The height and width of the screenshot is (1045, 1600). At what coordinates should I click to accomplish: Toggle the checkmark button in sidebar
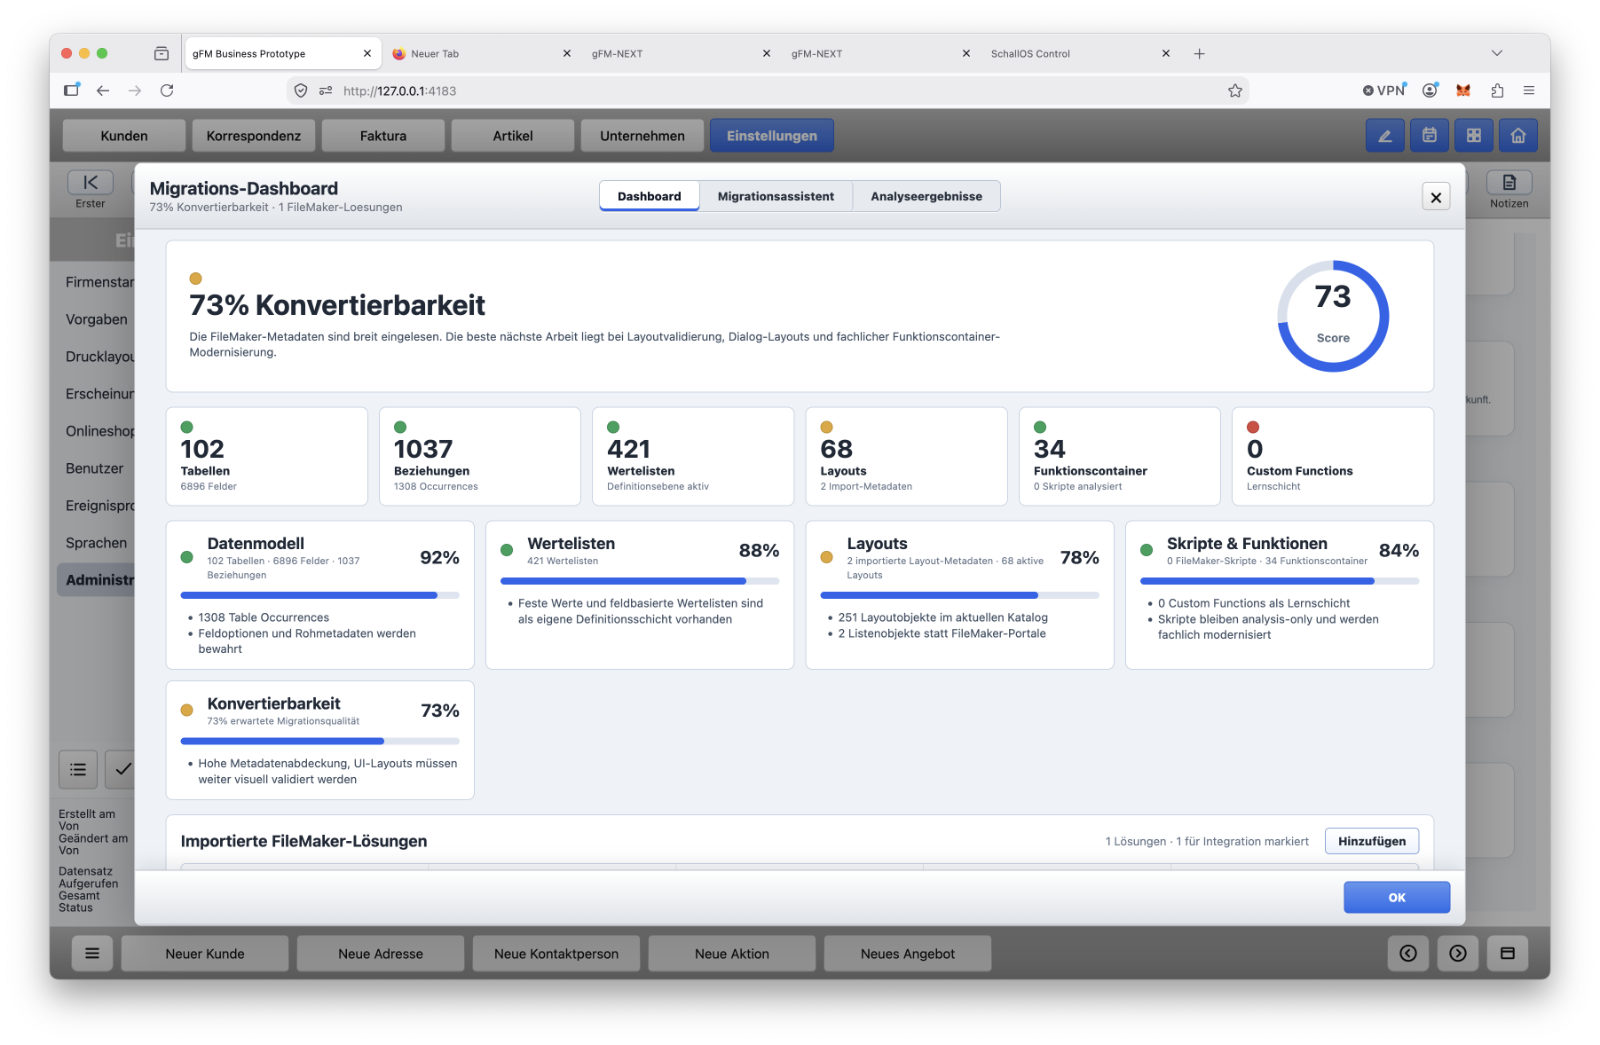[121, 769]
